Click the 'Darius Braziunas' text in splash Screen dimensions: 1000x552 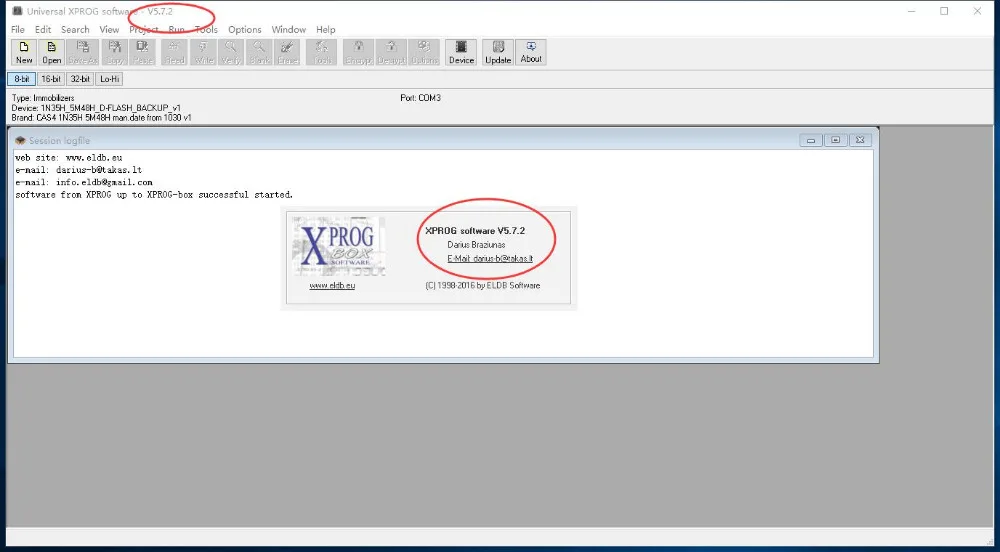(476, 245)
